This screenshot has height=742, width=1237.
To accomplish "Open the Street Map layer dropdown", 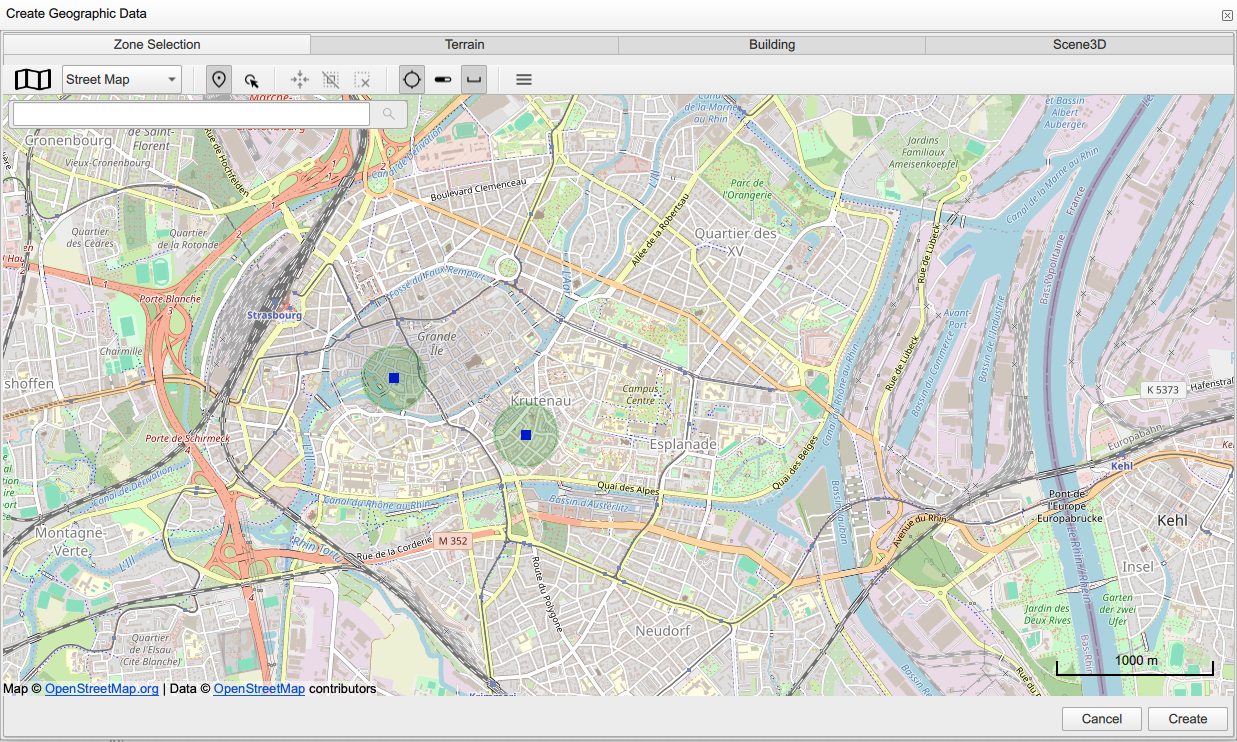I will [121, 80].
